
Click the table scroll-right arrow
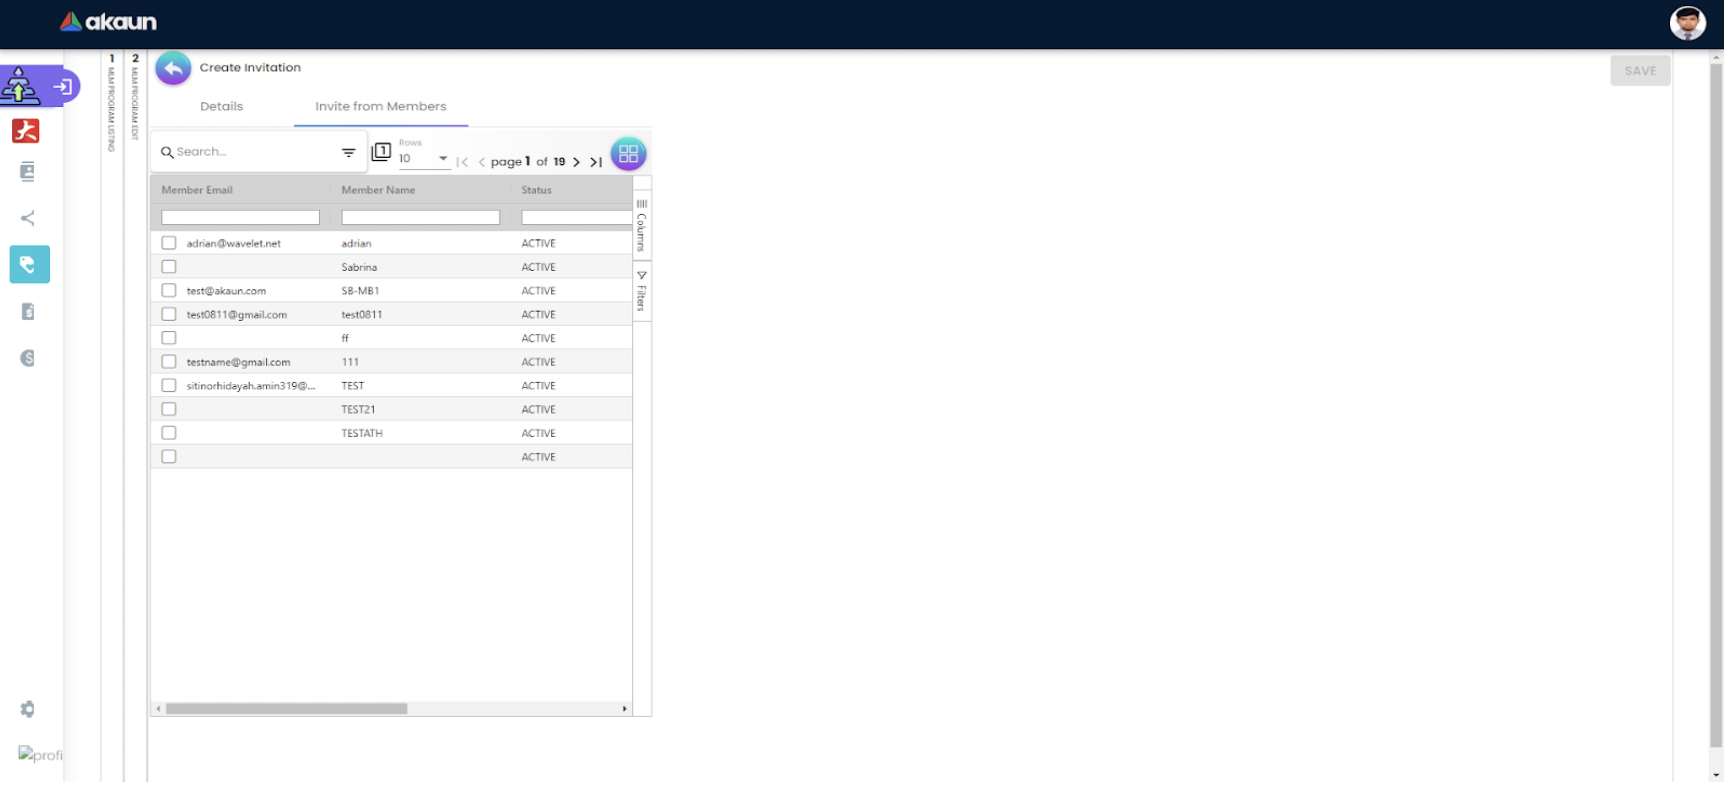(x=625, y=709)
